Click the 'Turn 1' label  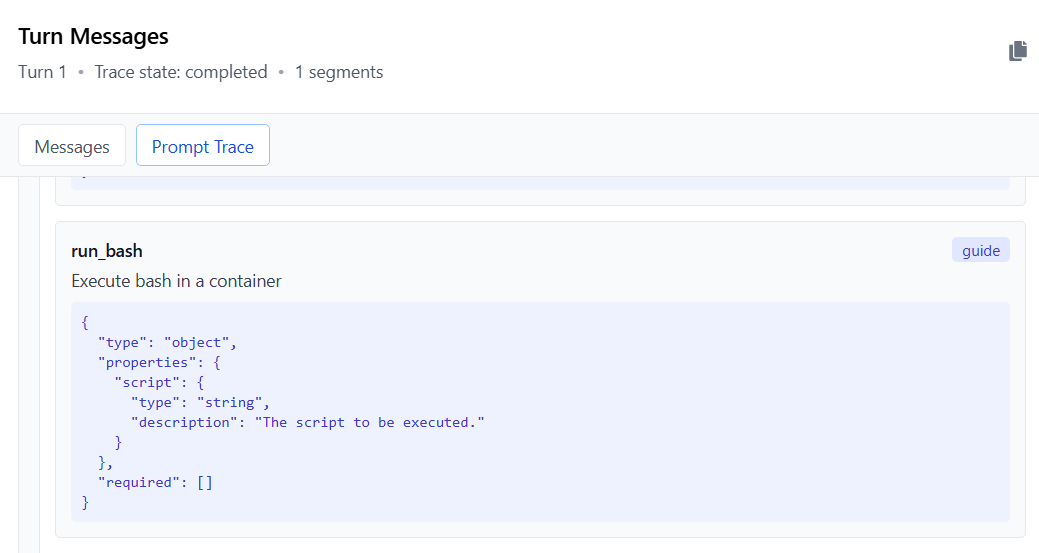(x=42, y=72)
